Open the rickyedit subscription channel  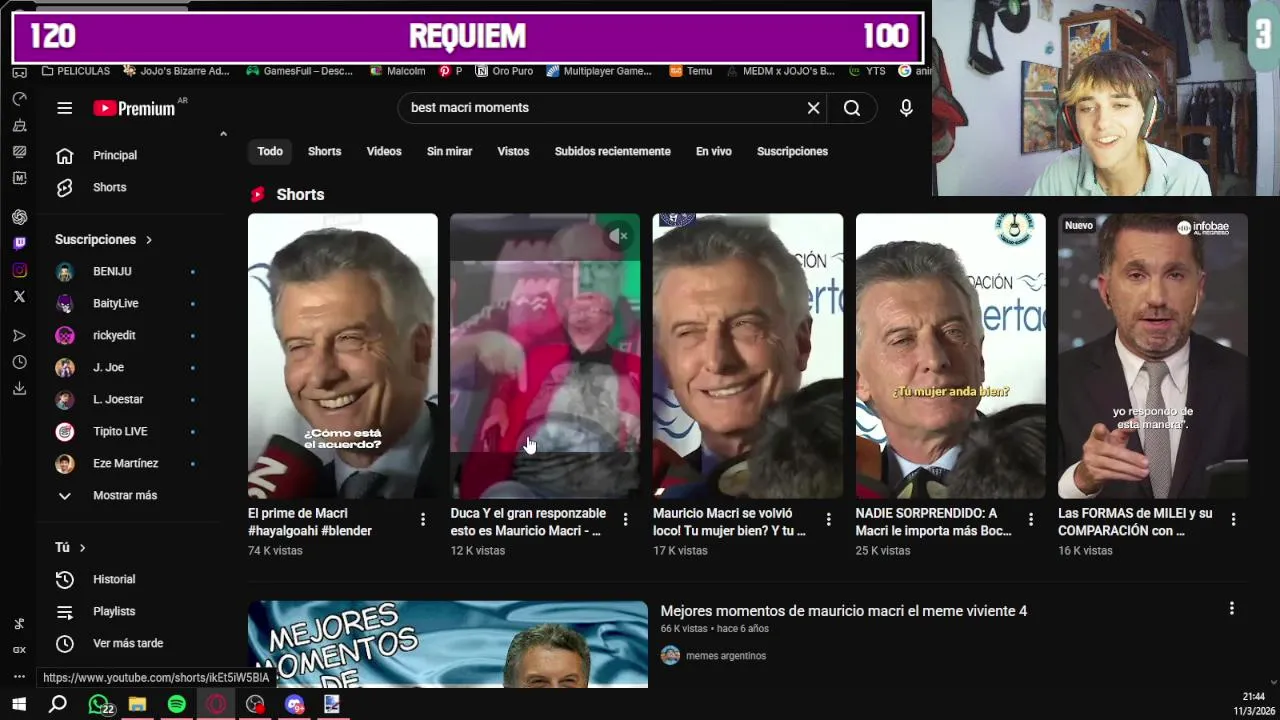tap(130, 335)
